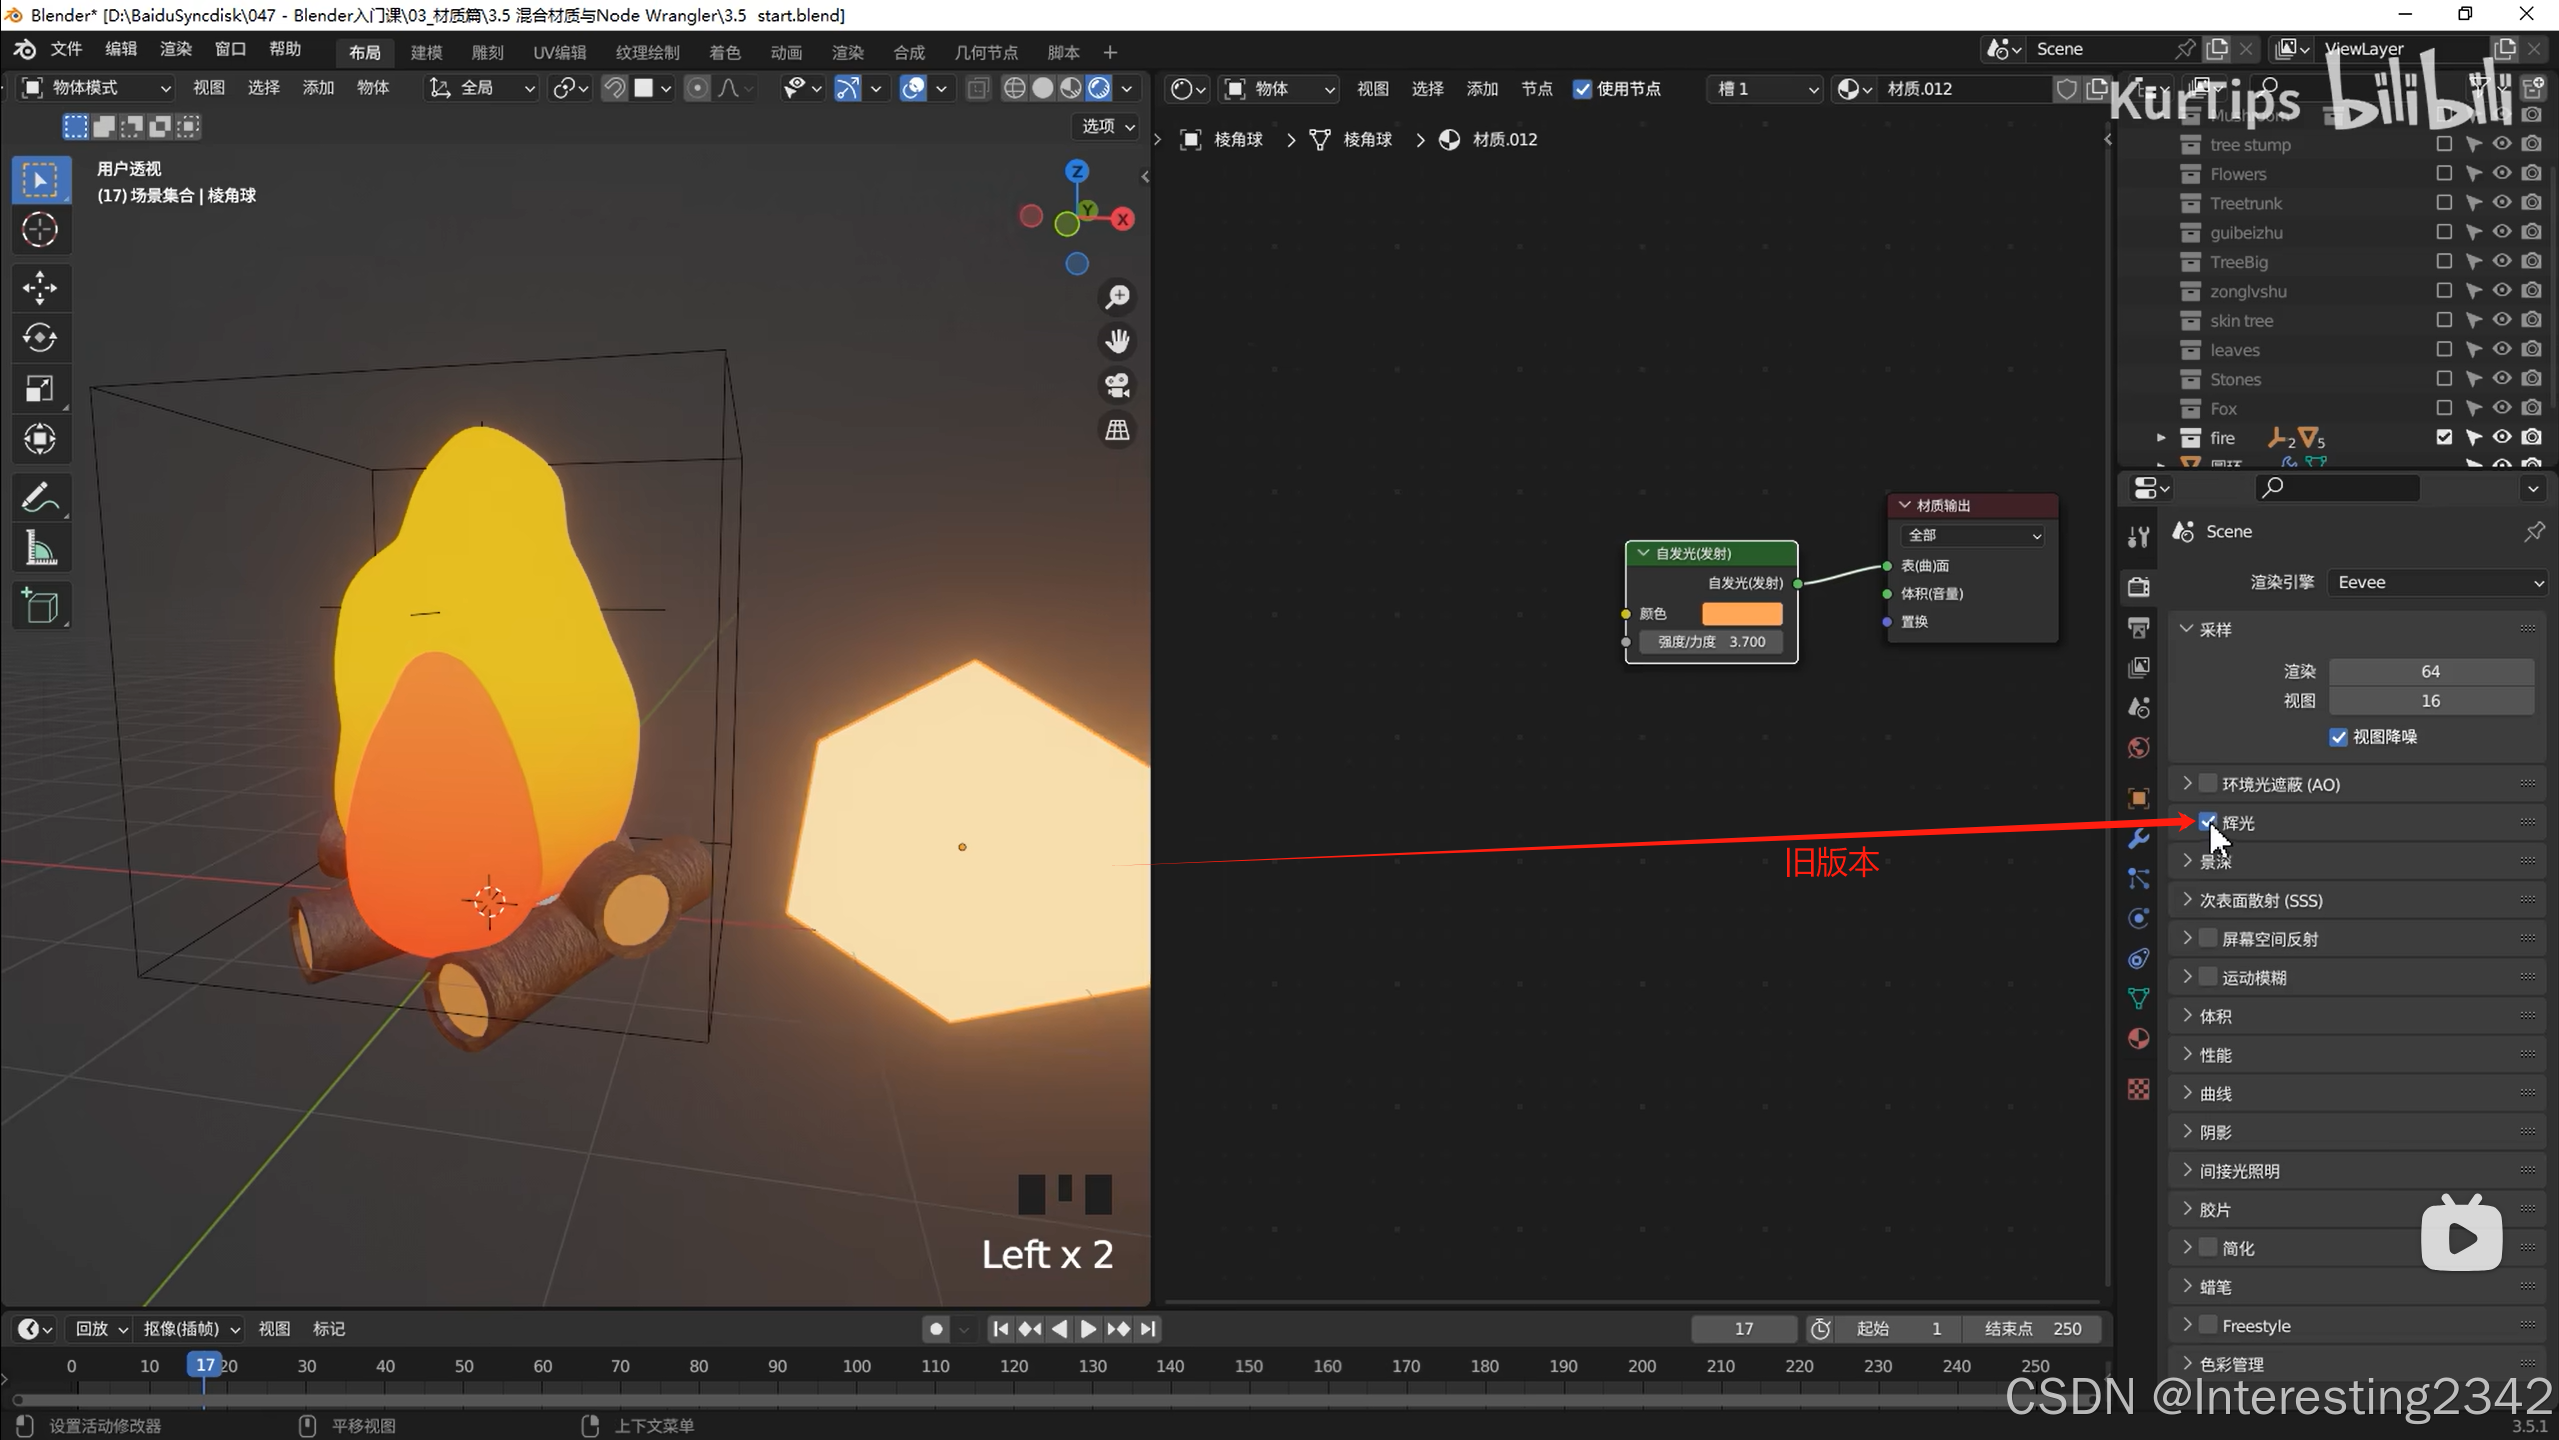This screenshot has height=1440, width=2559.
Task: Hide the Fox collection via its eye icon
Action: [x=2502, y=408]
